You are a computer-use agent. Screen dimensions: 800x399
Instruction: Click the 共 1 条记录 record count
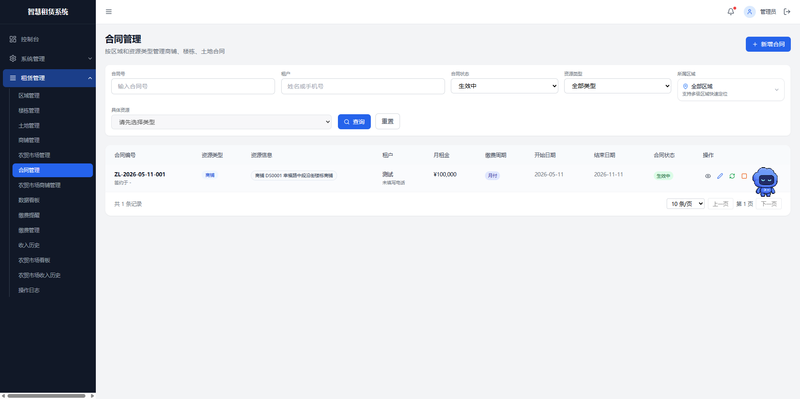(x=128, y=204)
